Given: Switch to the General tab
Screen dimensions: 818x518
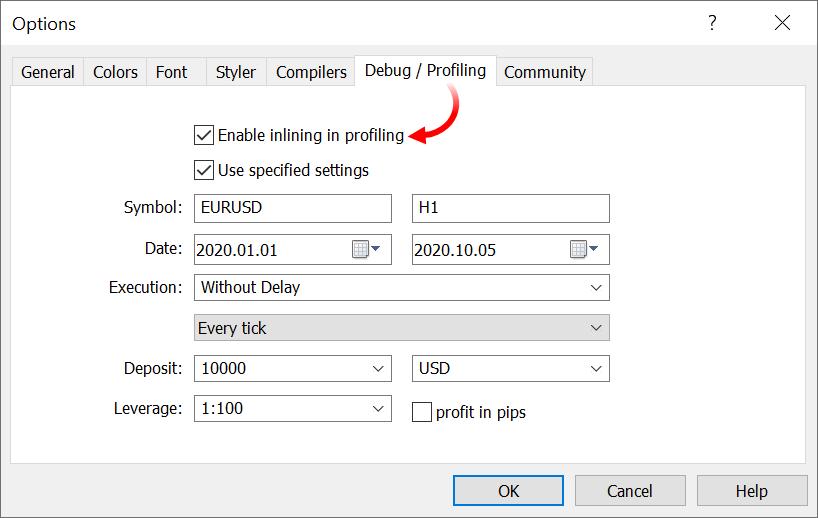Looking at the screenshot, I should [x=48, y=72].
